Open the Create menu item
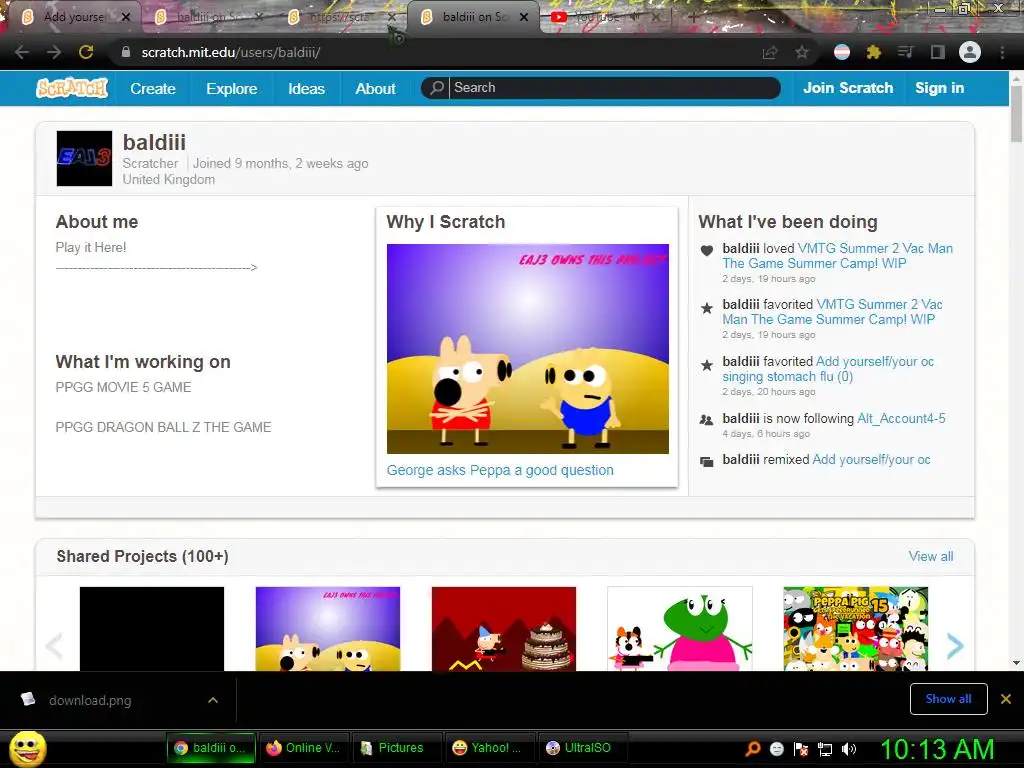1024x768 pixels. point(153,88)
